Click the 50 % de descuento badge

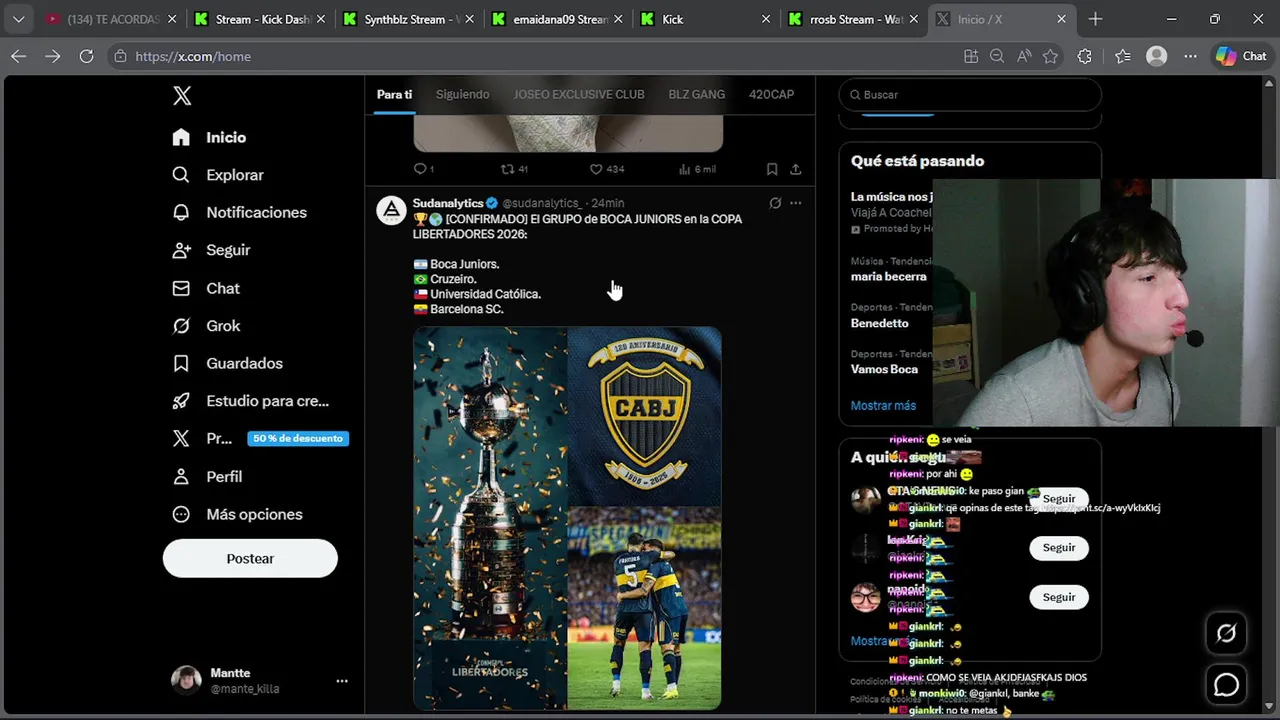coord(298,438)
